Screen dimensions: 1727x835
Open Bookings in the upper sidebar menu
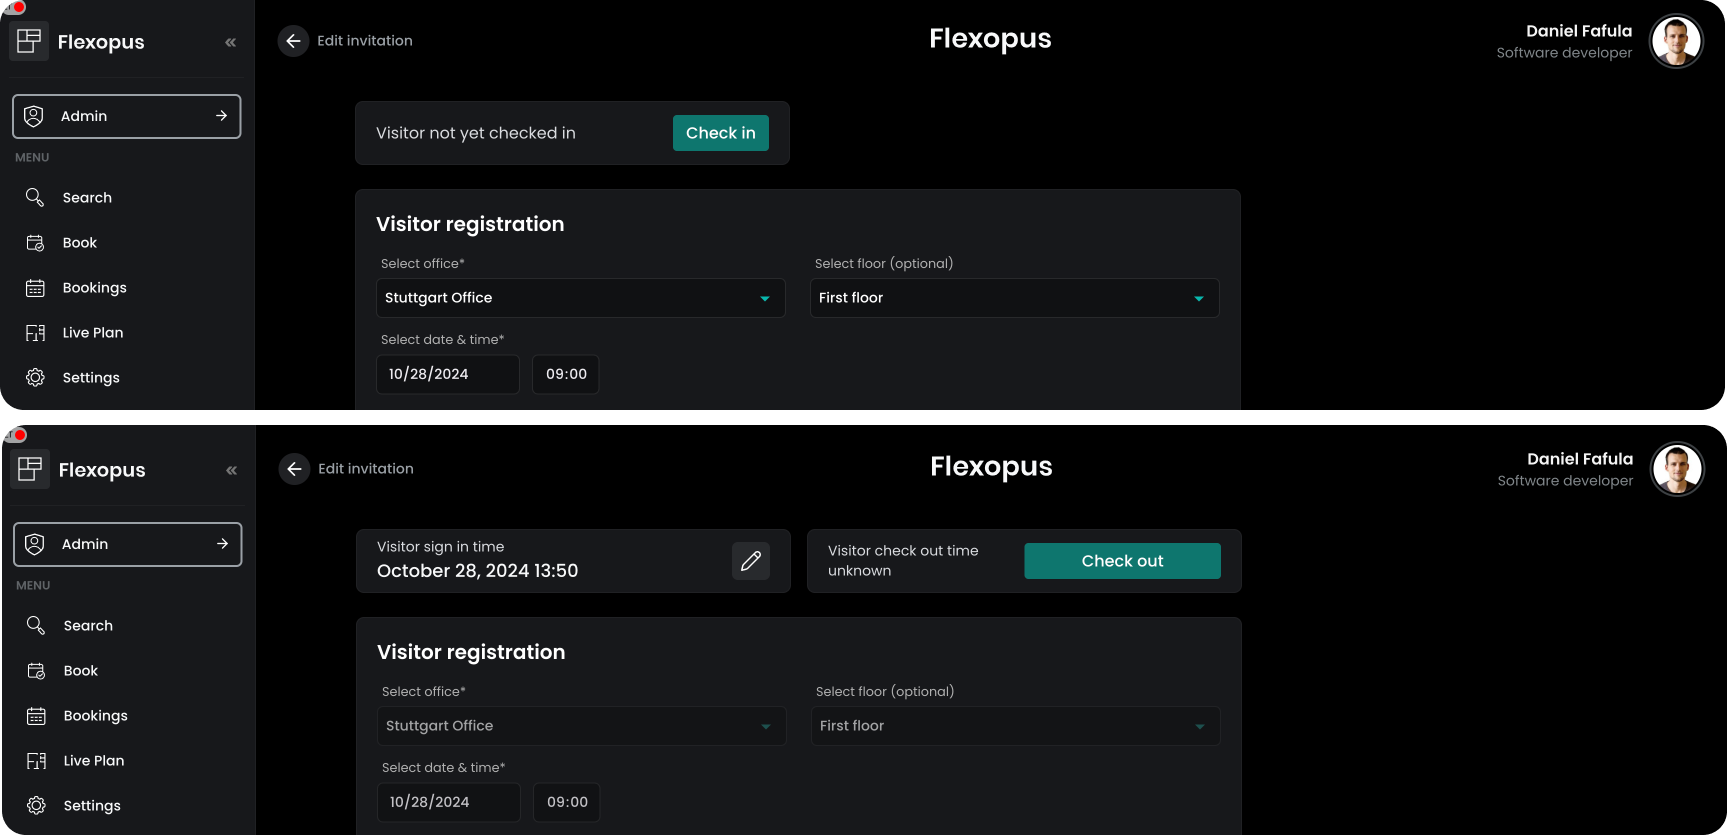[x=94, y=288]
